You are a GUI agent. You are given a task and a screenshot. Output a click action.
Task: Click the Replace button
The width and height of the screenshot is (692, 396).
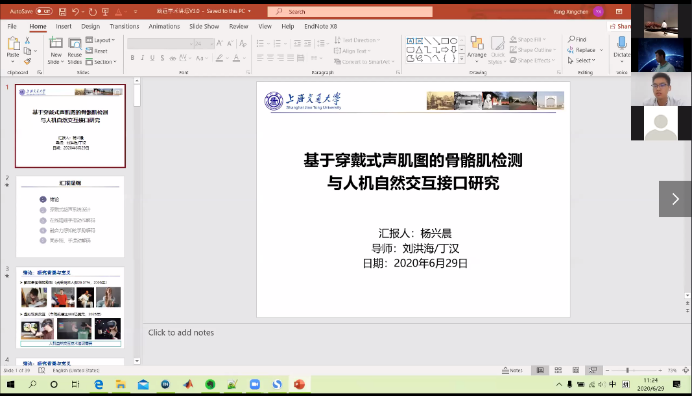585,50
